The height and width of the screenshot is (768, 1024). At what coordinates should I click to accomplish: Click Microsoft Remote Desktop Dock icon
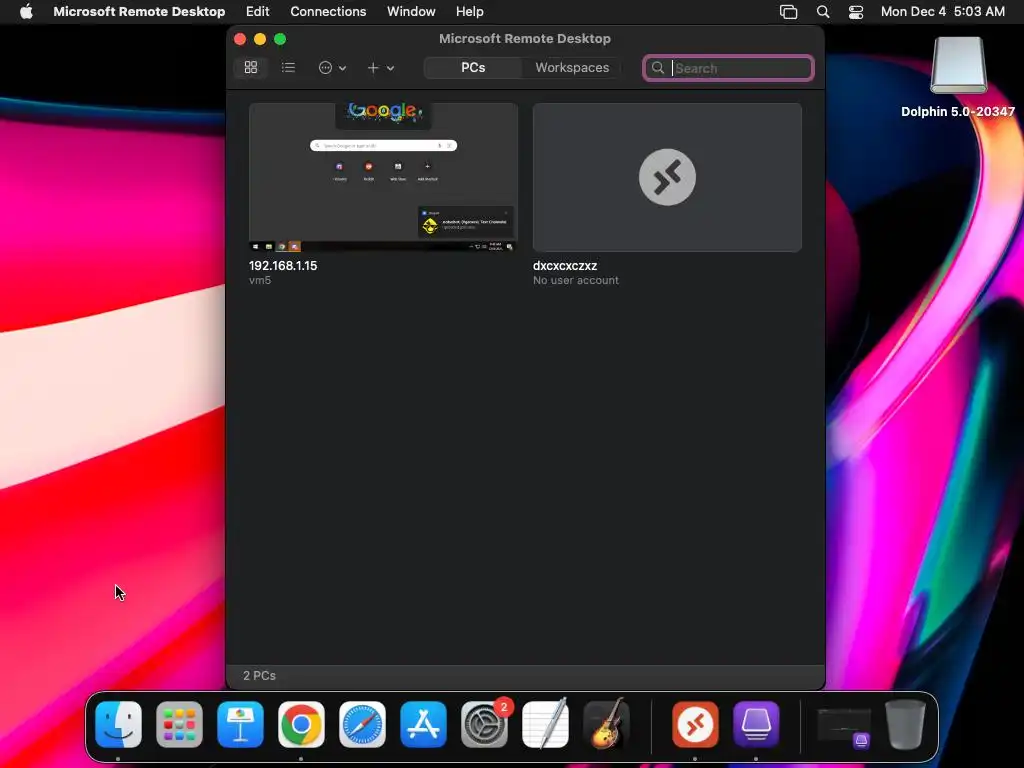point(695,724)
